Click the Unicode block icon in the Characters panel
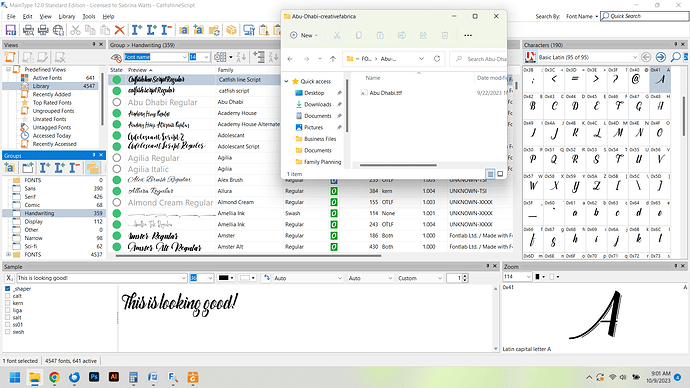690x388 pixels. 530,57
